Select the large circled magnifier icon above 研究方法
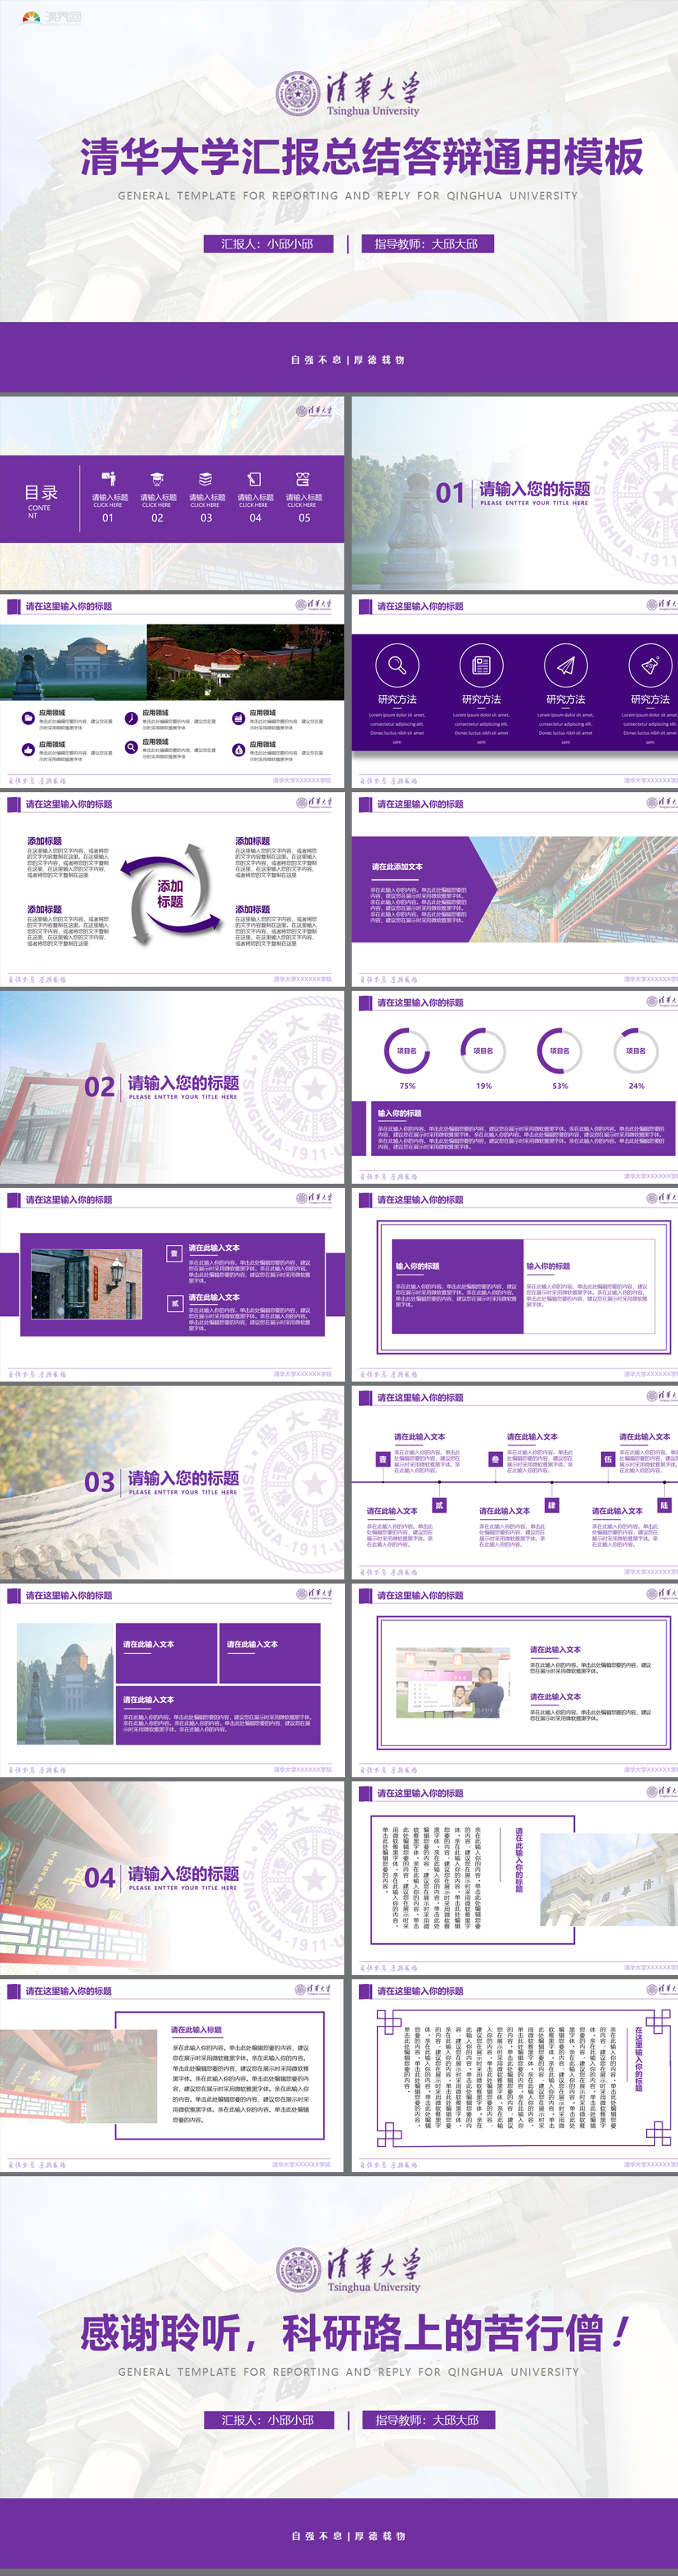Viewport: 678px width, 2576px height. 397,665
